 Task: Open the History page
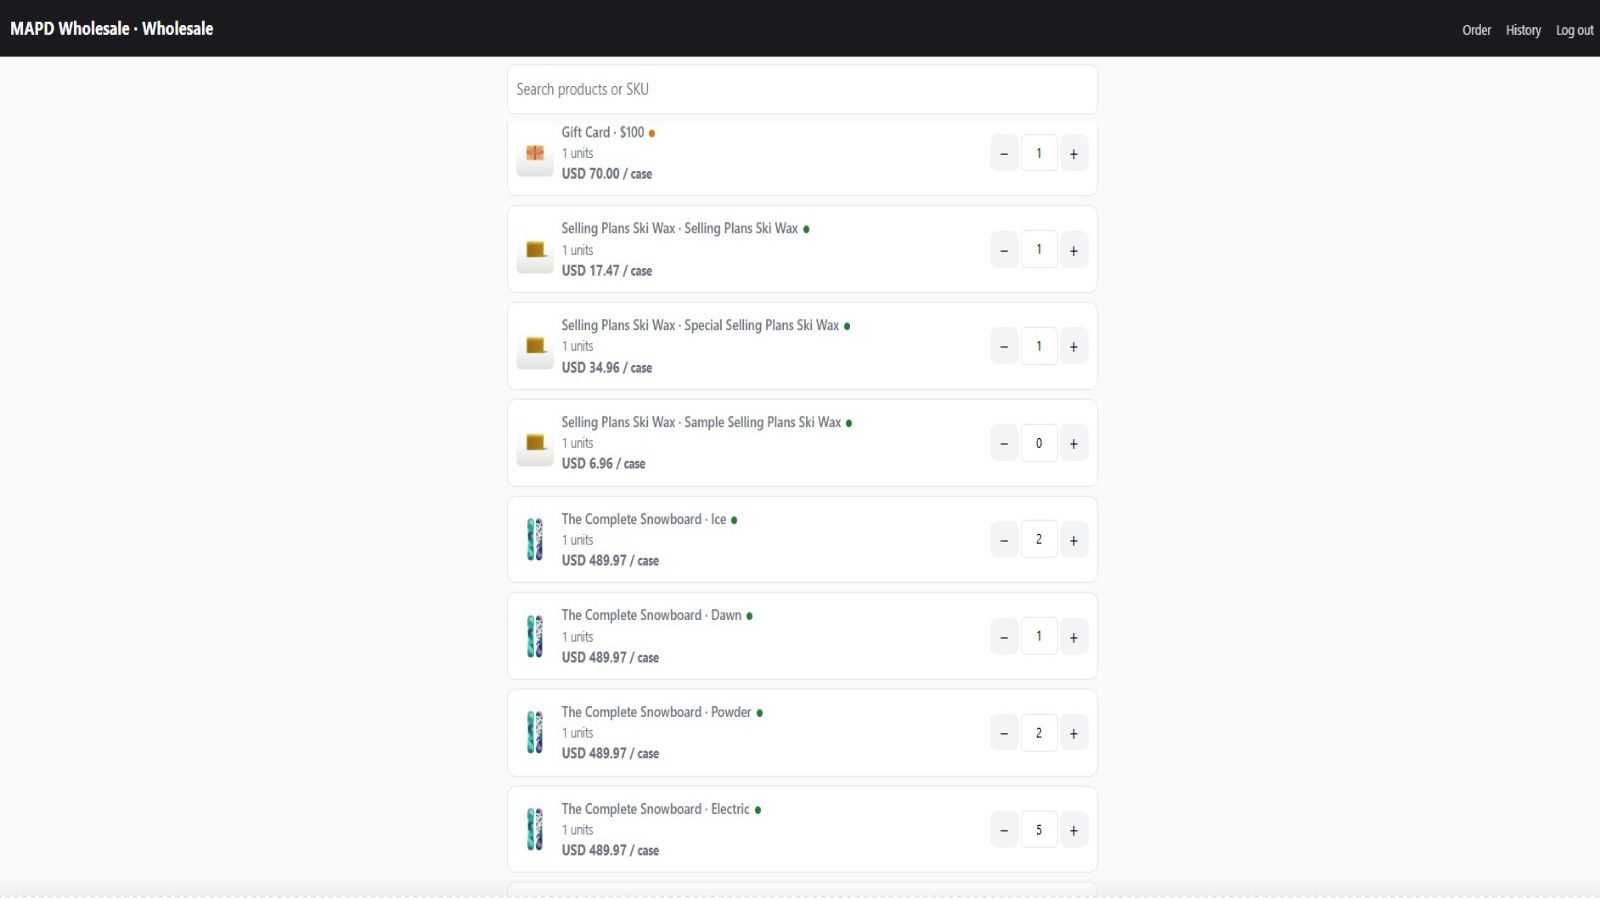pos(1523,30)
